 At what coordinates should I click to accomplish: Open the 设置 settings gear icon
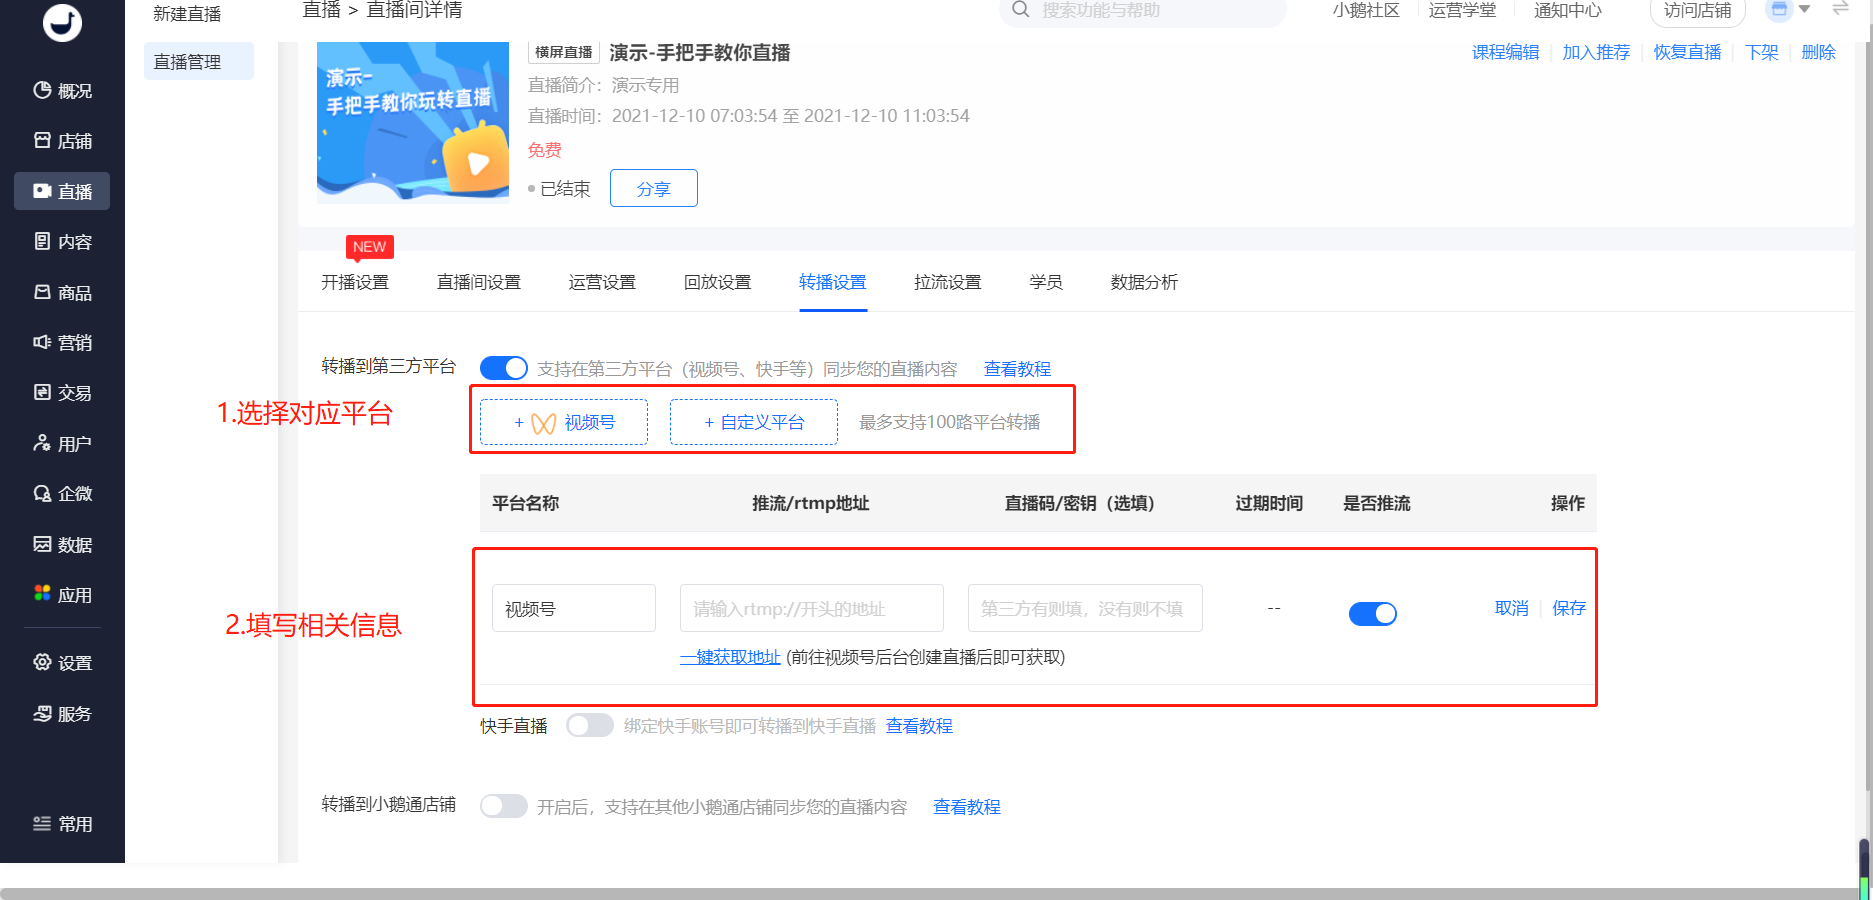[42, 662]
